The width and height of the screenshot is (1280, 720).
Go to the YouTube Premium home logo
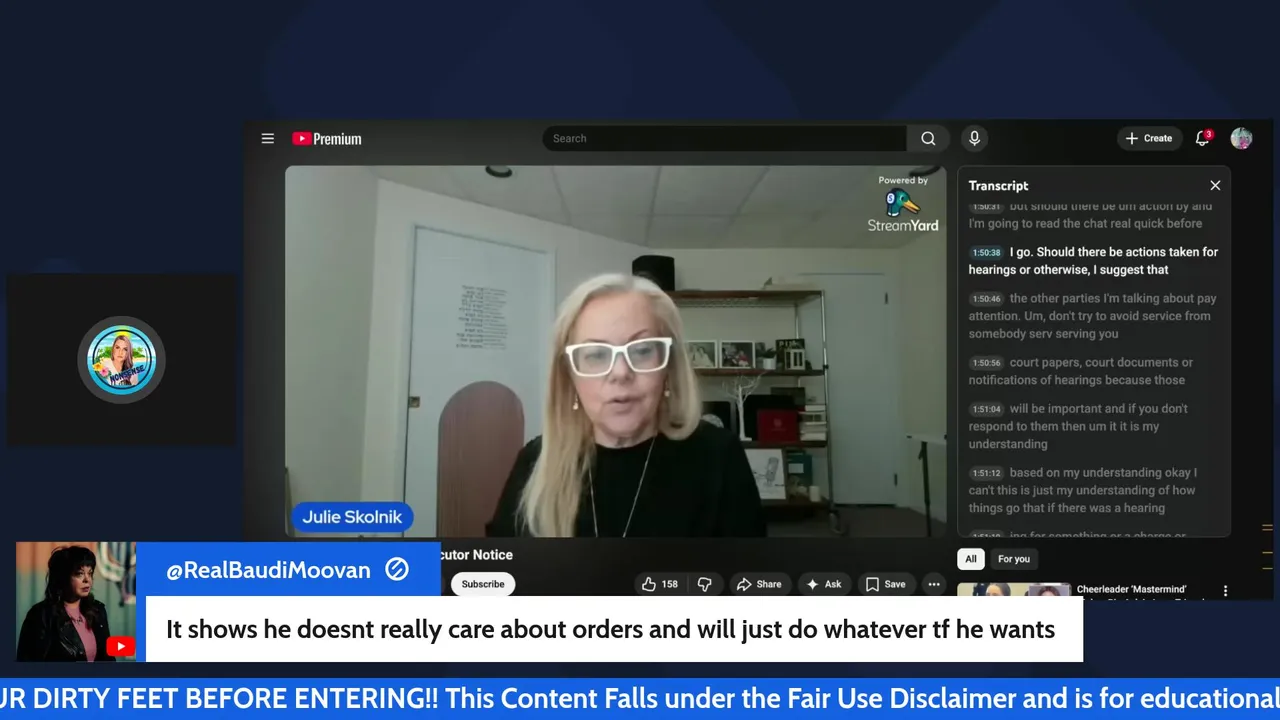tap(327, 139)
